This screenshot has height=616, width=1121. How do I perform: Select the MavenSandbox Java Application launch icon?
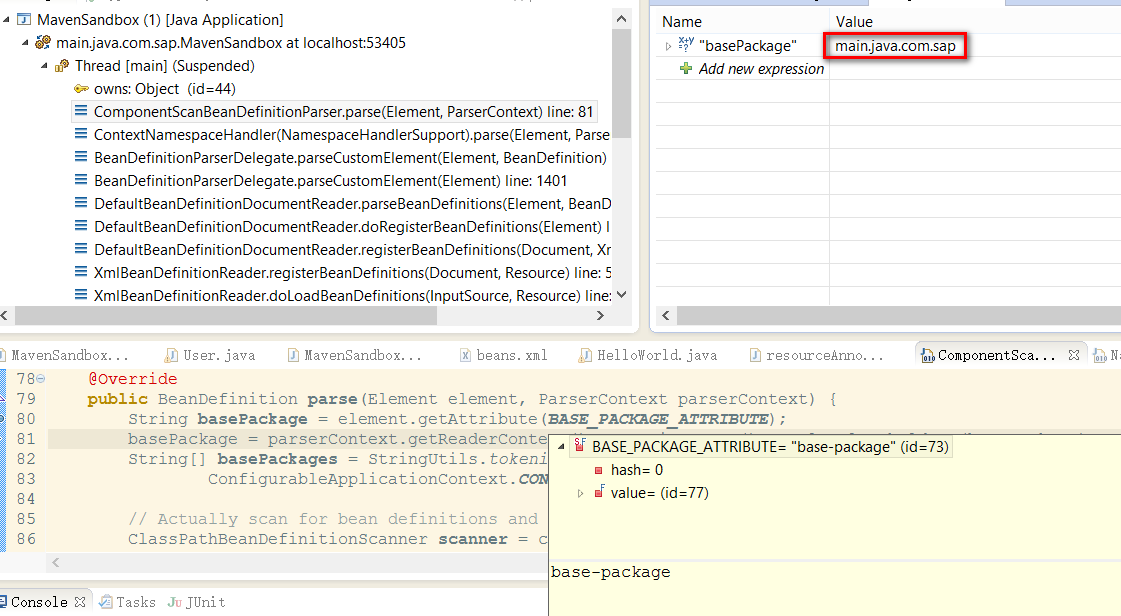tap(24, 20)
